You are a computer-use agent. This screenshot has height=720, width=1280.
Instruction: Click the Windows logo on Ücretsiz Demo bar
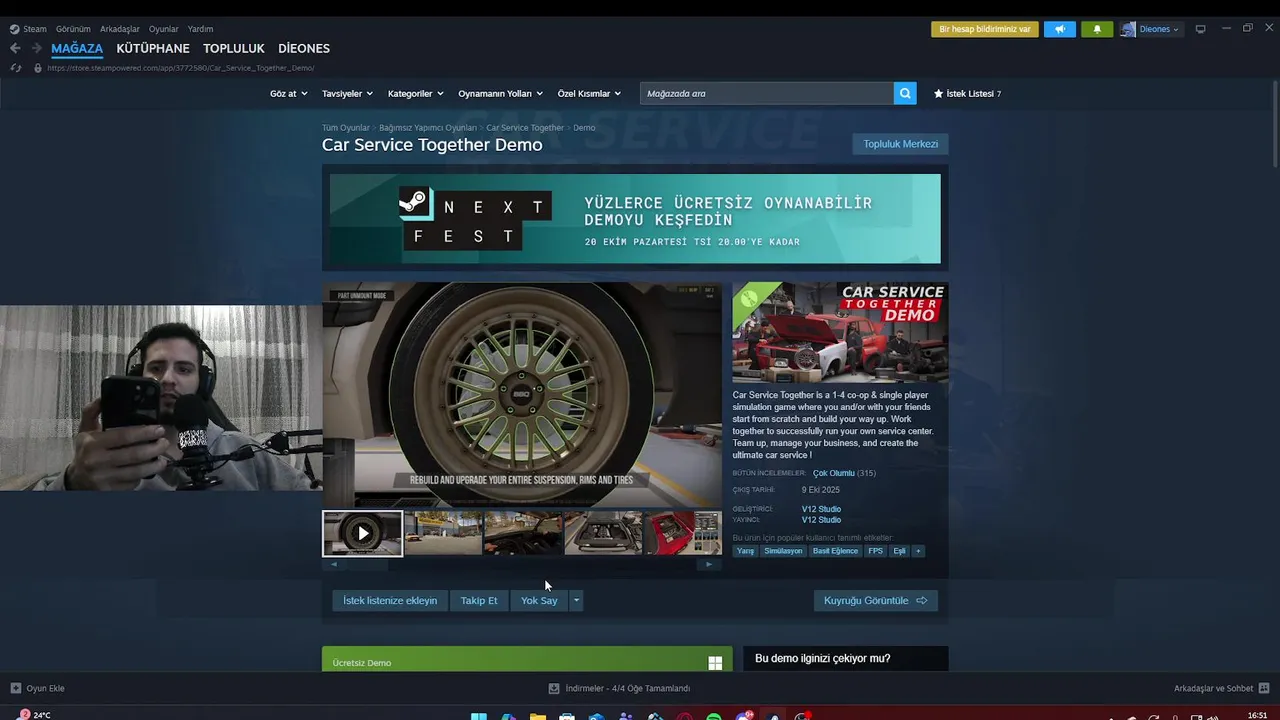[715, 663]
